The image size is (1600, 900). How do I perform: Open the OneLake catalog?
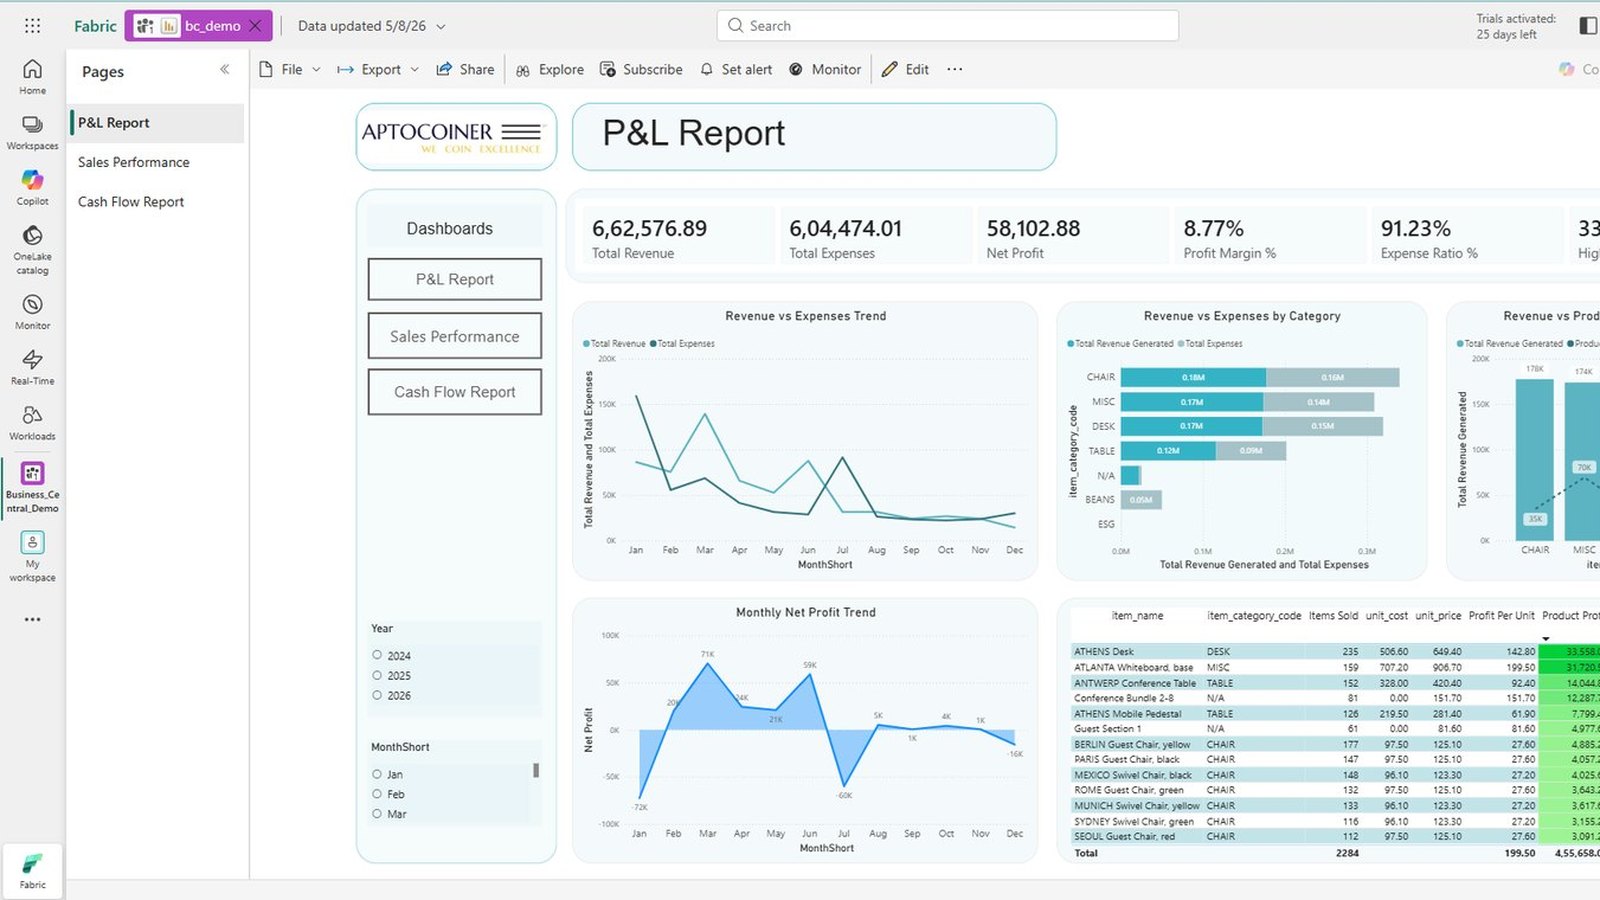[x=32, y=250]
